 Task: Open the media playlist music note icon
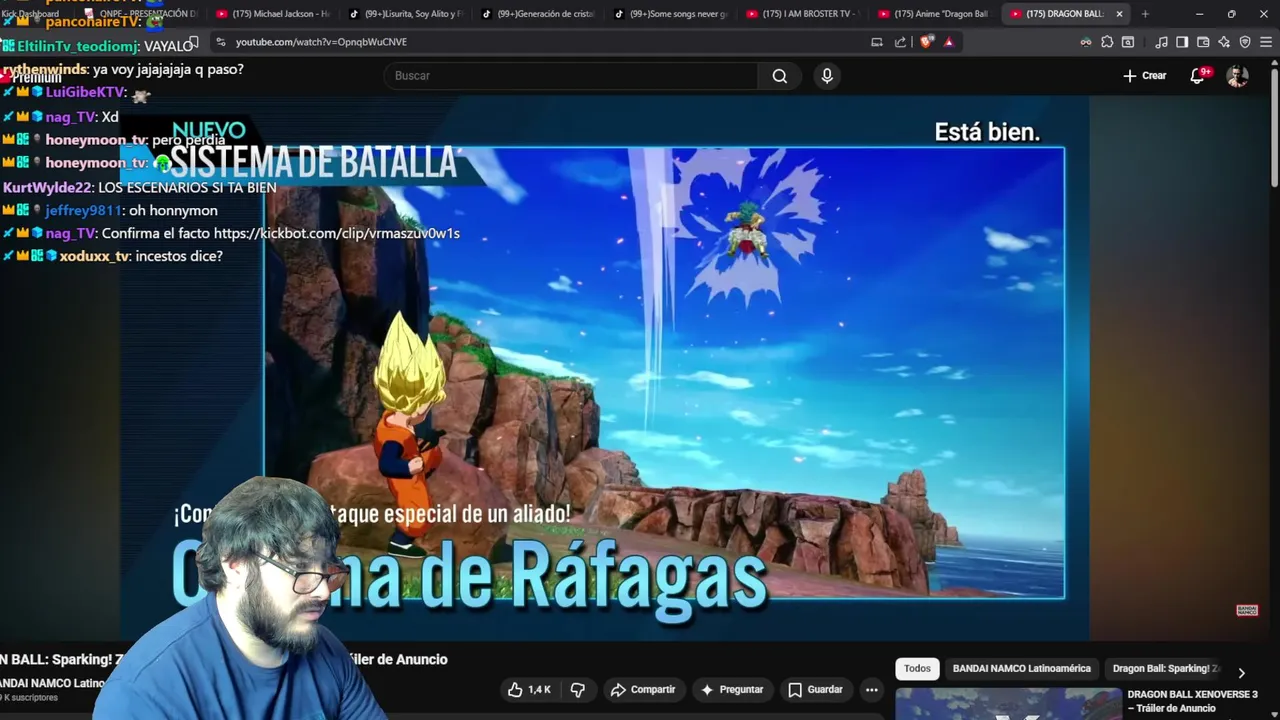click(1161, 42)
